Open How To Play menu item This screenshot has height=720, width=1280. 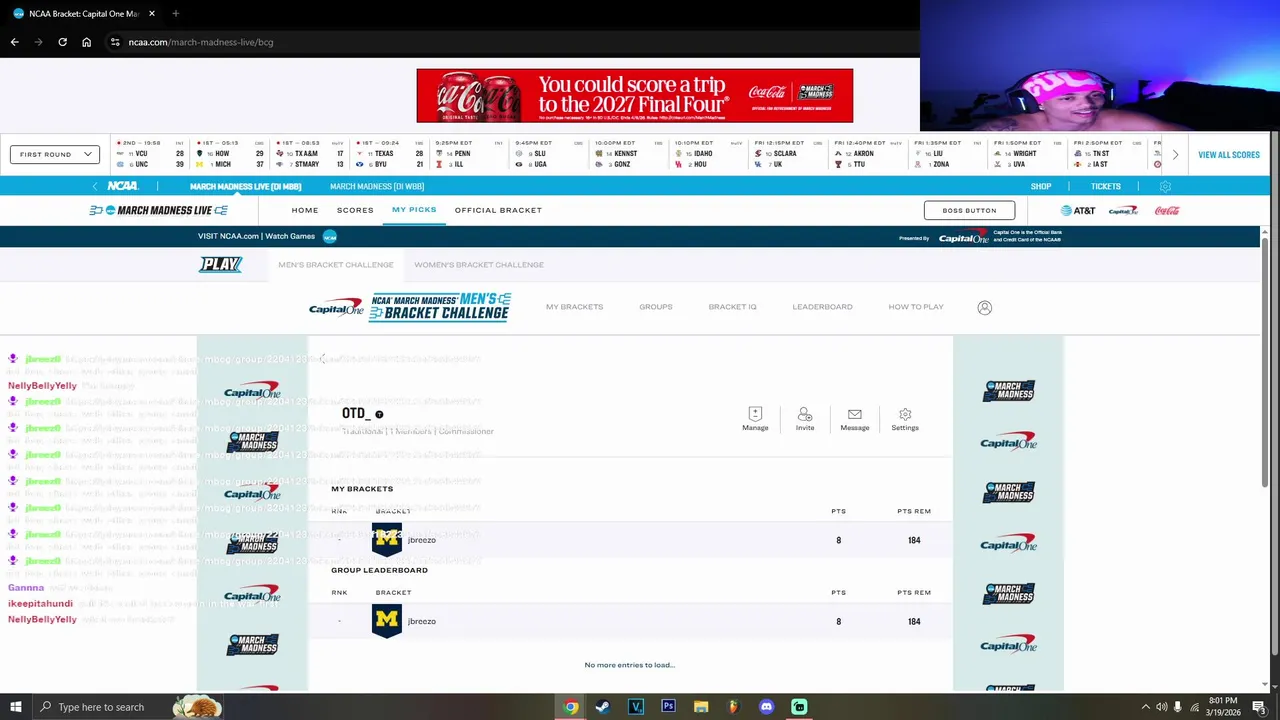pyautogui.click(x=916, y=307)
